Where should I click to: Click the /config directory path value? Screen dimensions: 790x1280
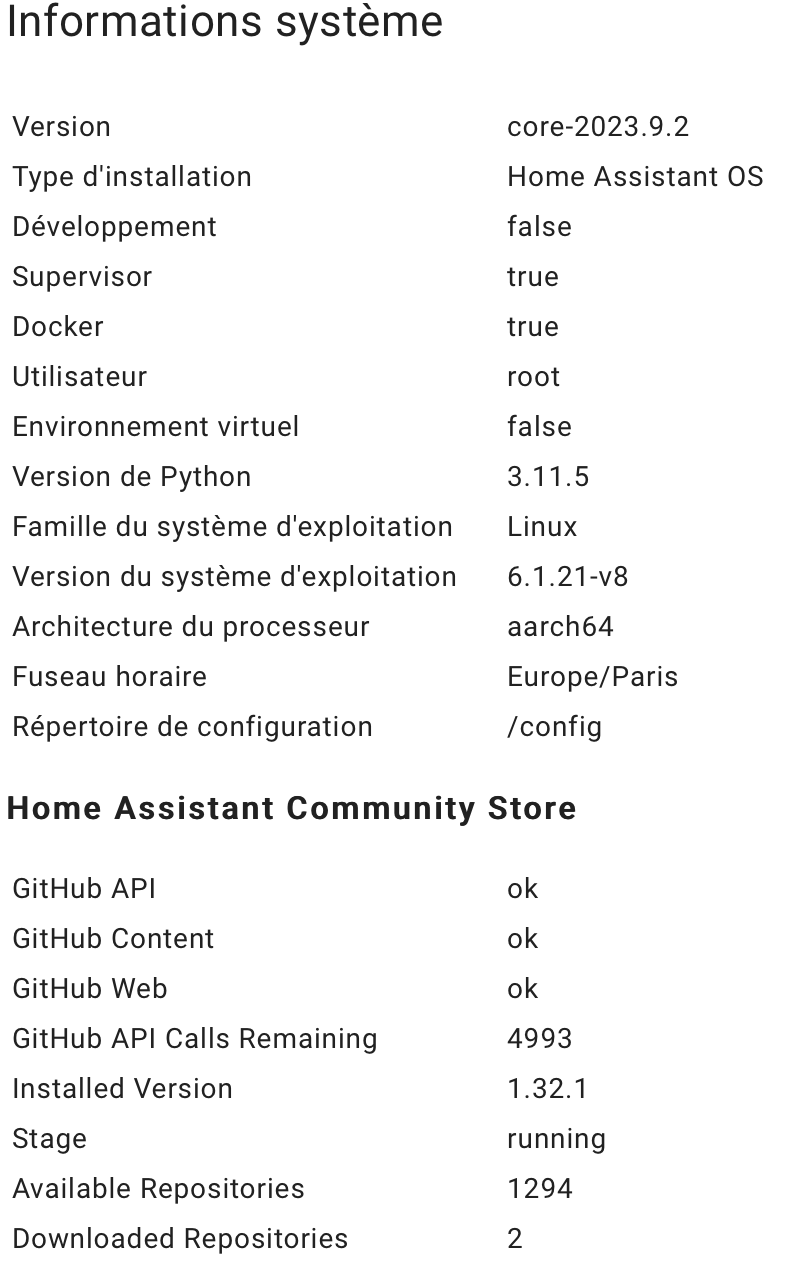[x=555, y=727]
